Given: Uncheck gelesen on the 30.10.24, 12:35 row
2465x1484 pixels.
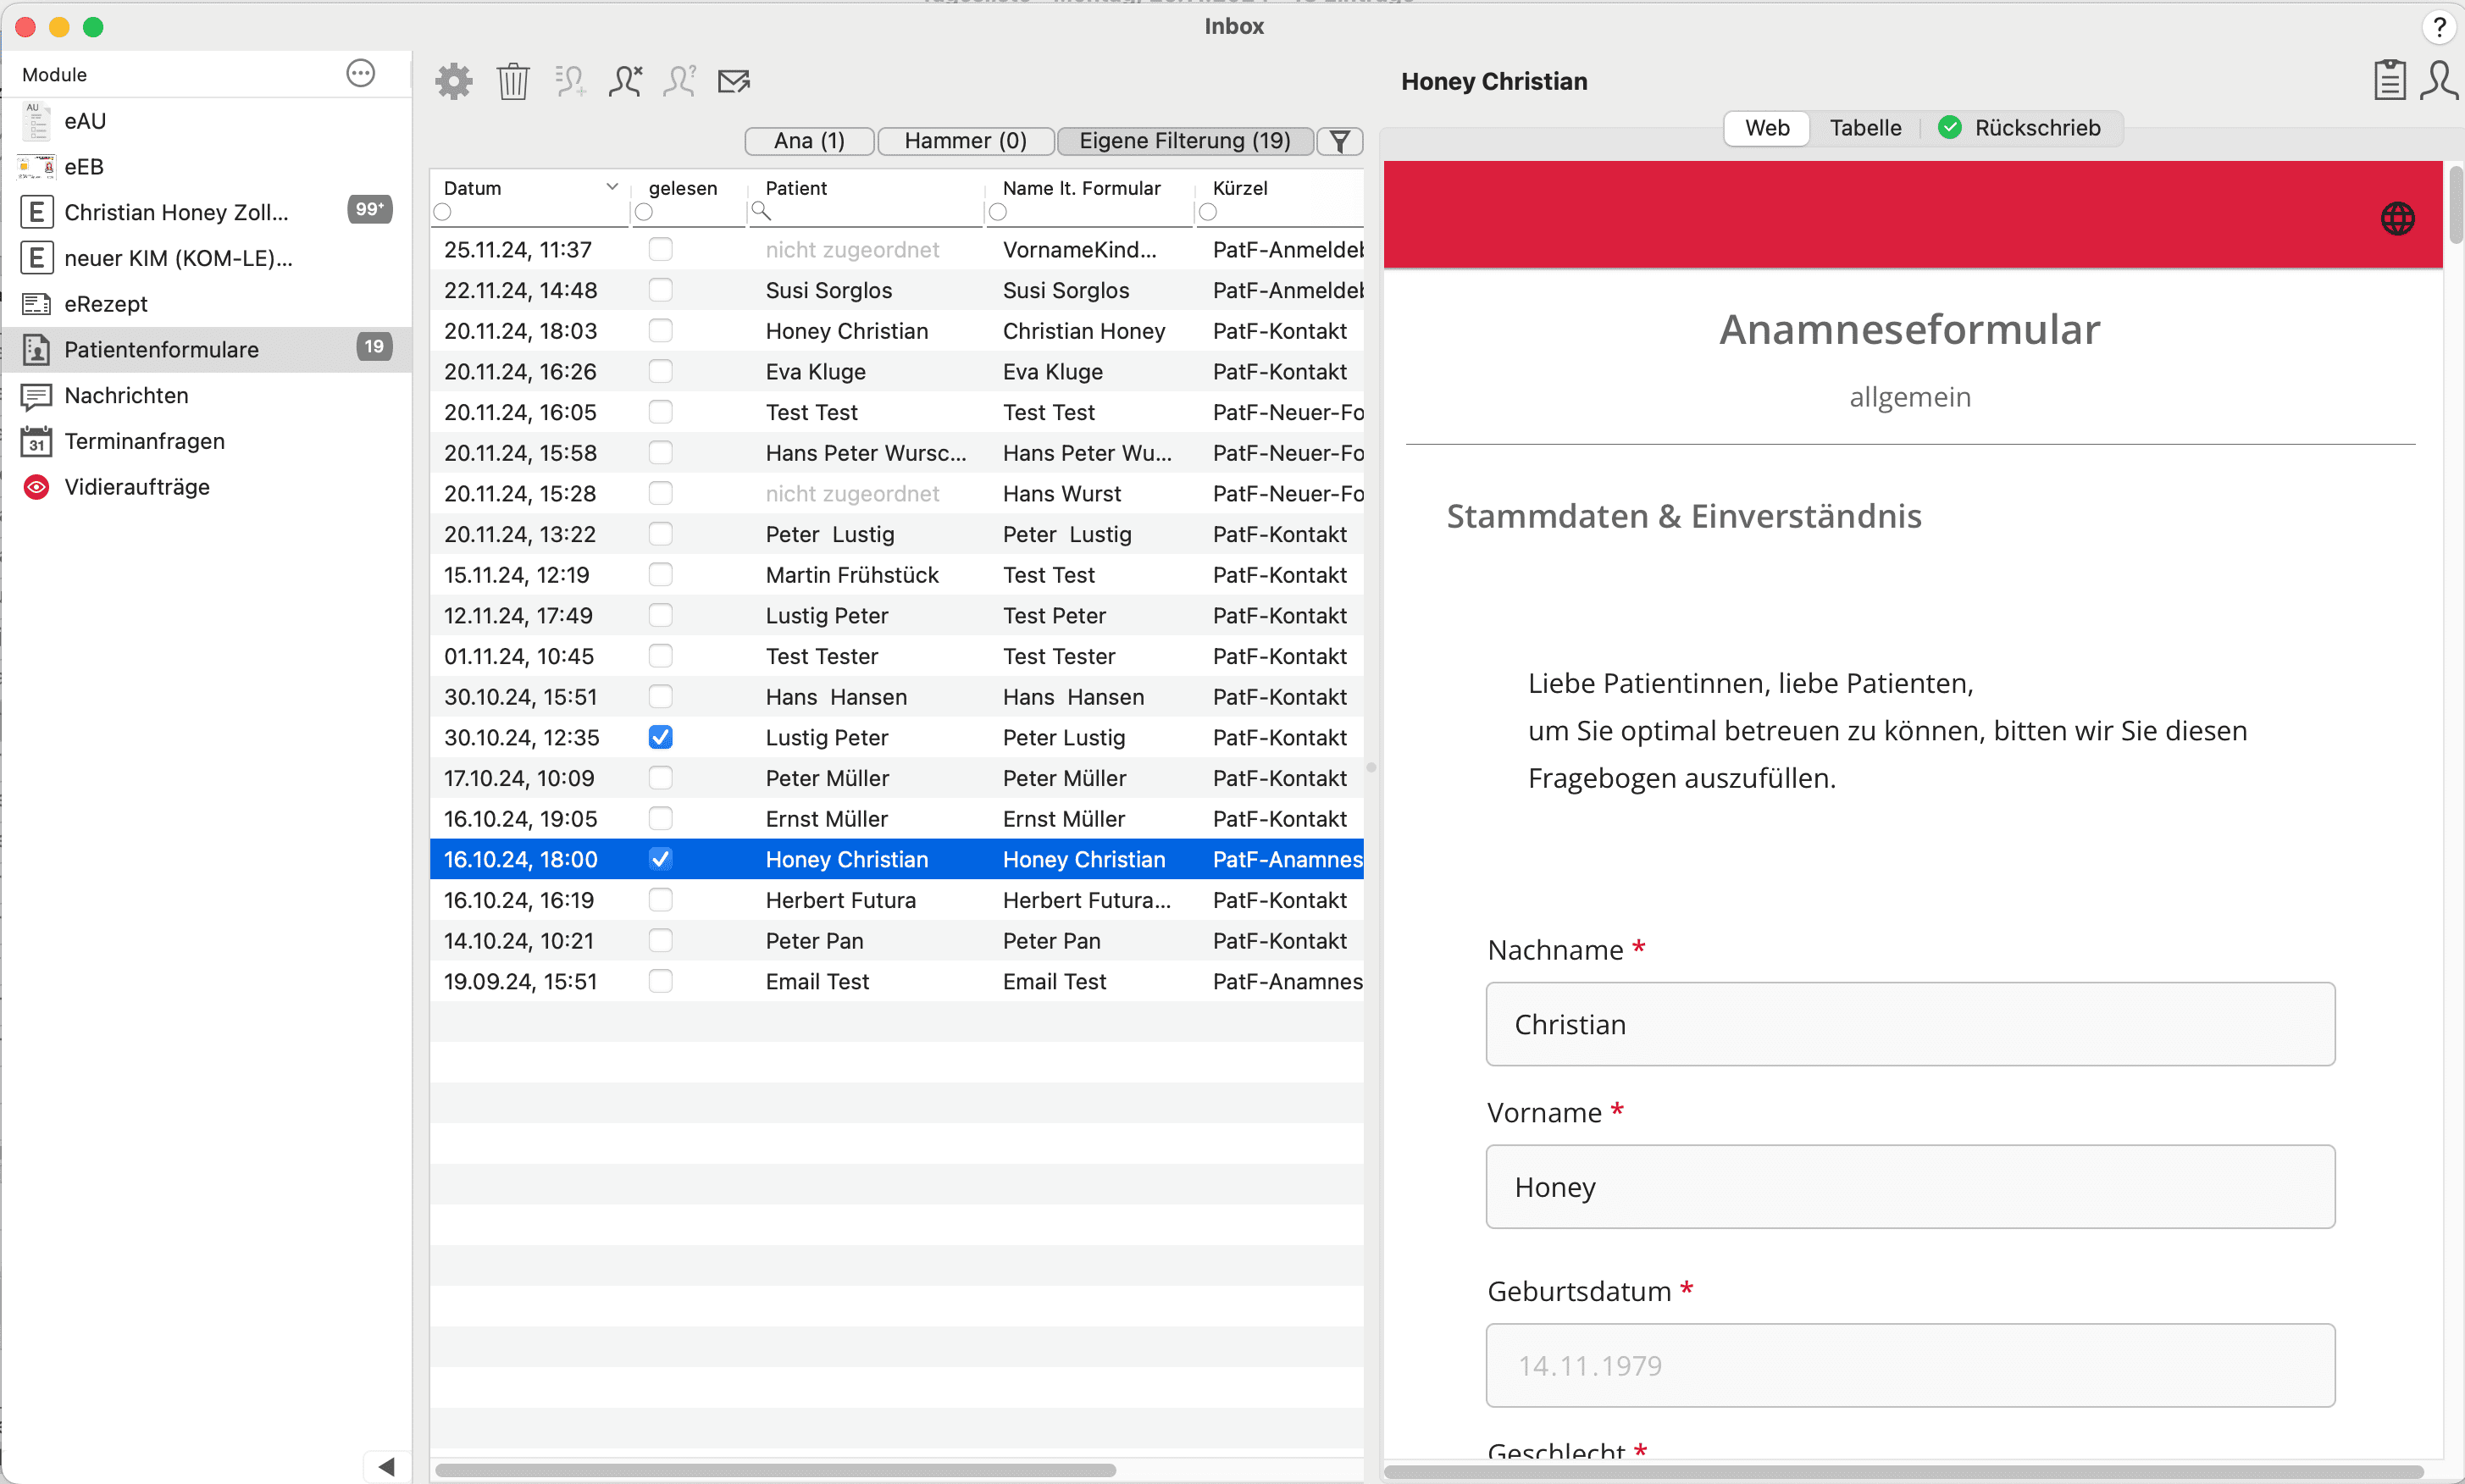Looking at the screenshot, I should [660, 737].
